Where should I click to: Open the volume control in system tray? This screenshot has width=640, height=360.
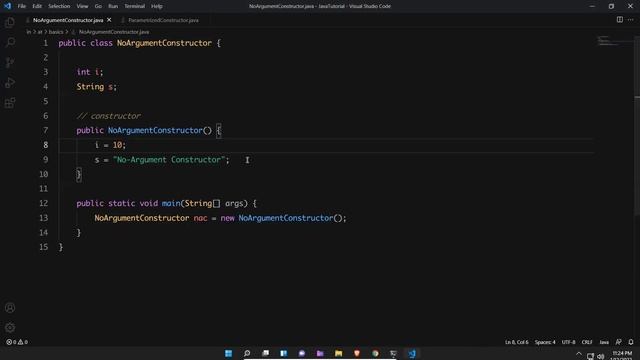pyautogui.click(x=600, y=356)
